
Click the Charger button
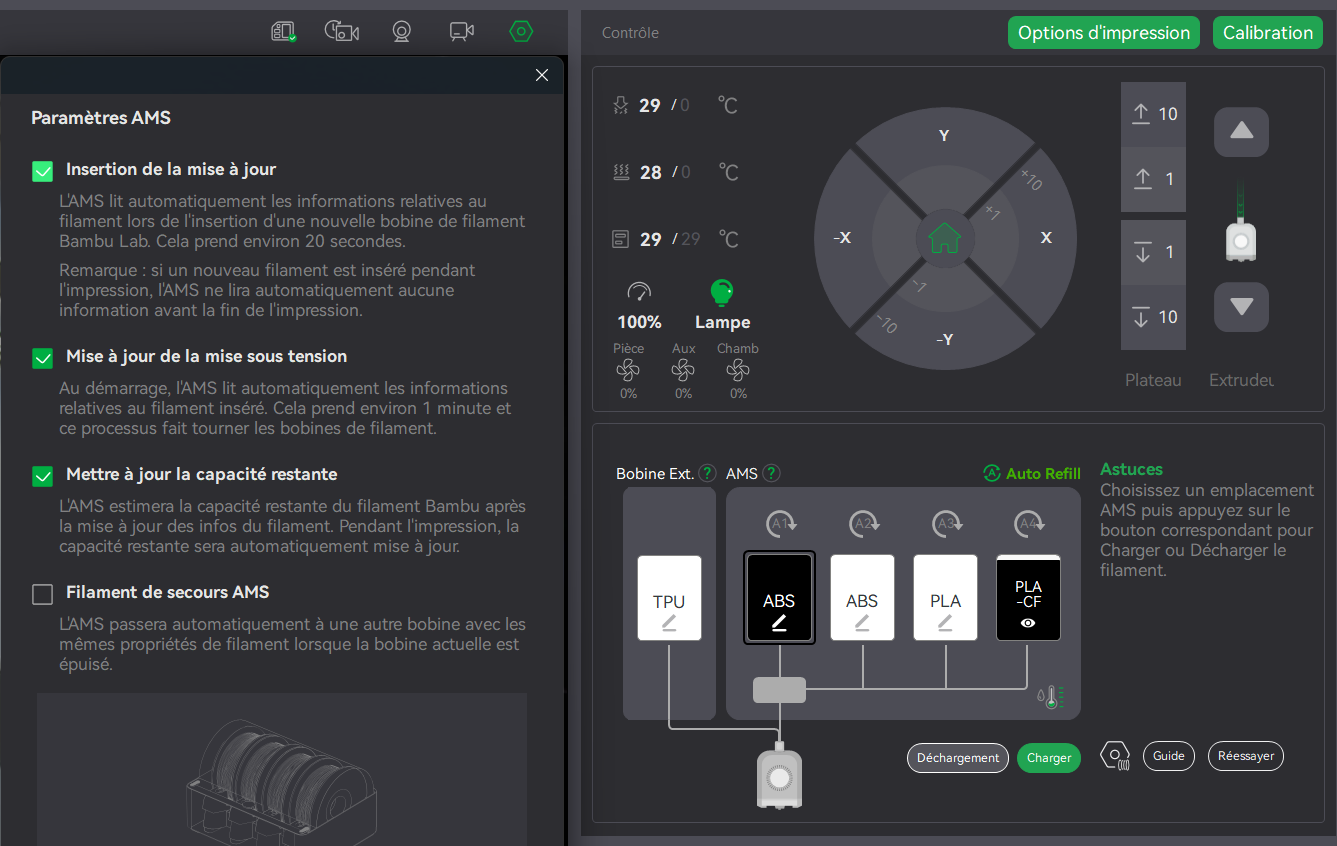(1049, 758)
